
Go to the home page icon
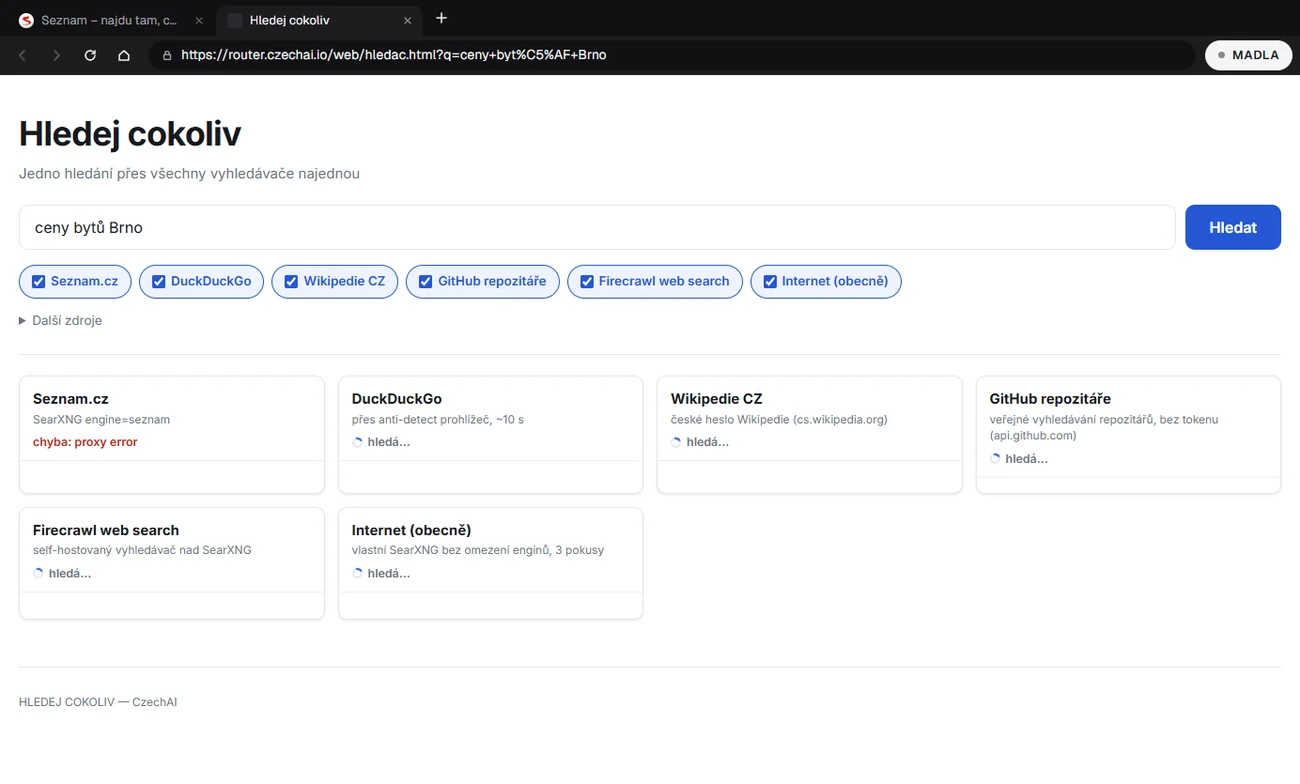point(124,55)
